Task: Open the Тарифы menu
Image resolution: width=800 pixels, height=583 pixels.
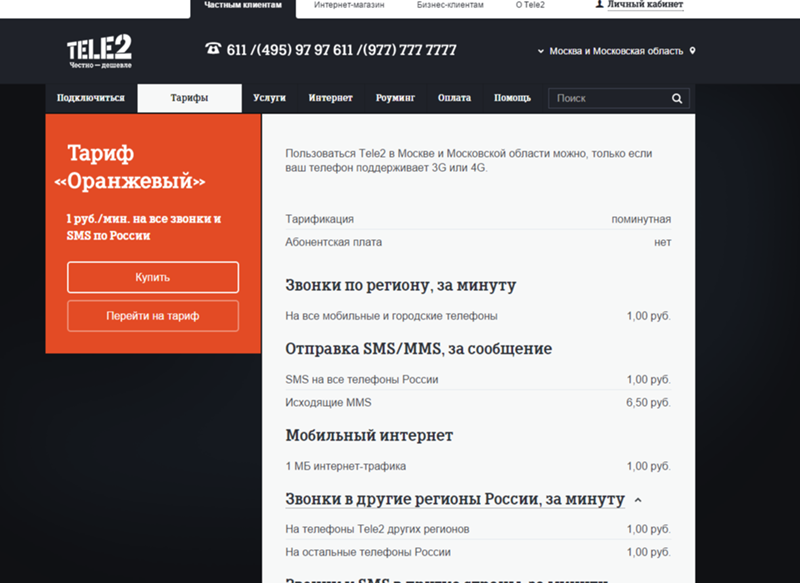Action: click(189, 98)
